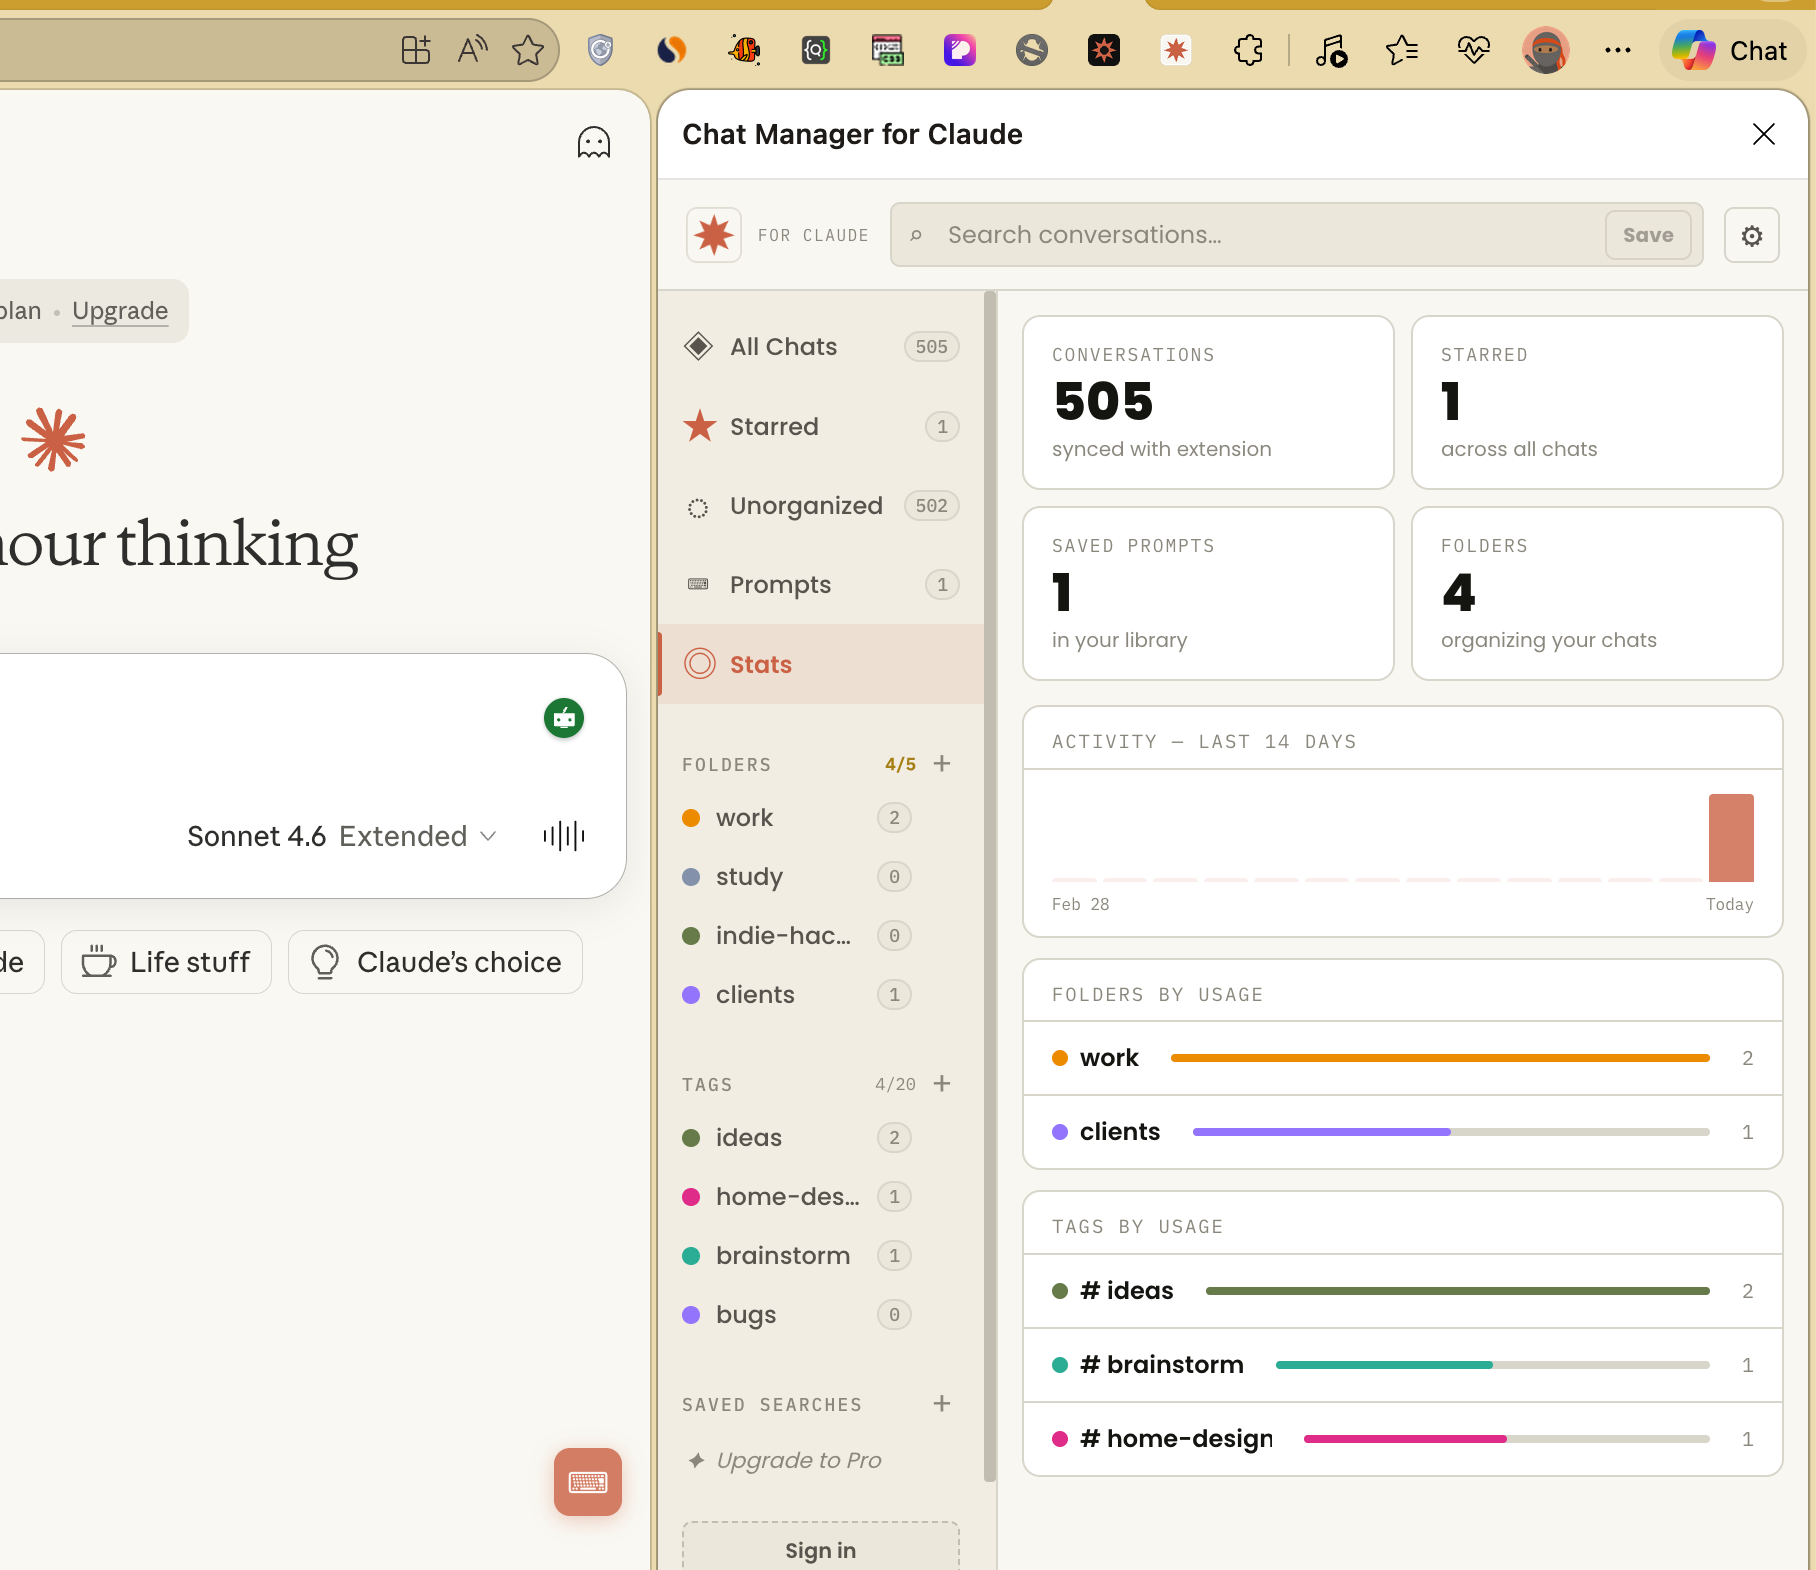Open the orange bug extension icon

(744, 50)
